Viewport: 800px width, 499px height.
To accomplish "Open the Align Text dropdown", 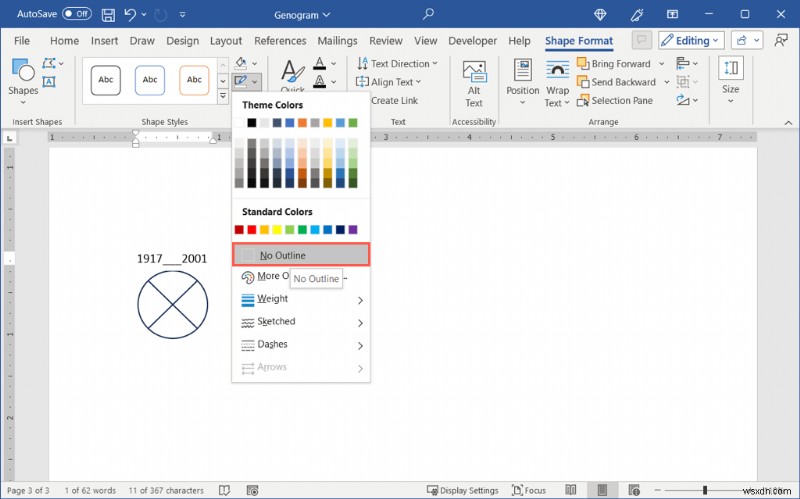I will coord(418,82).
